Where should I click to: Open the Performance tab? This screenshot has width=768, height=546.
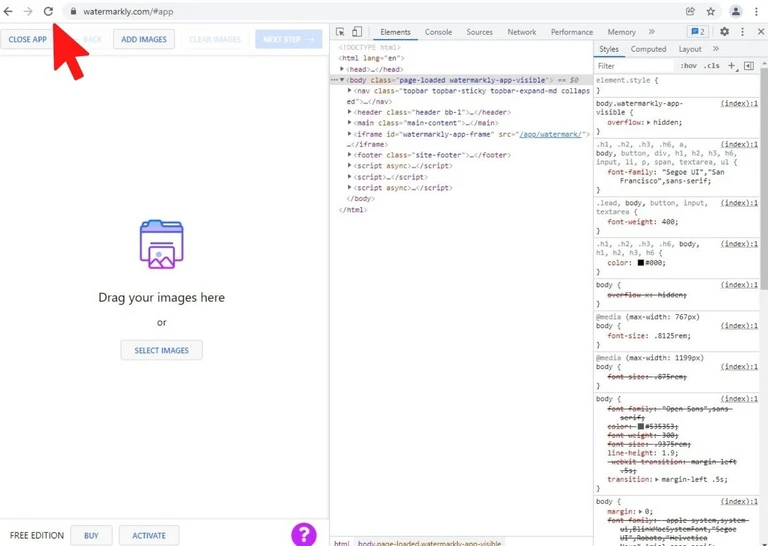coord(572,32)
